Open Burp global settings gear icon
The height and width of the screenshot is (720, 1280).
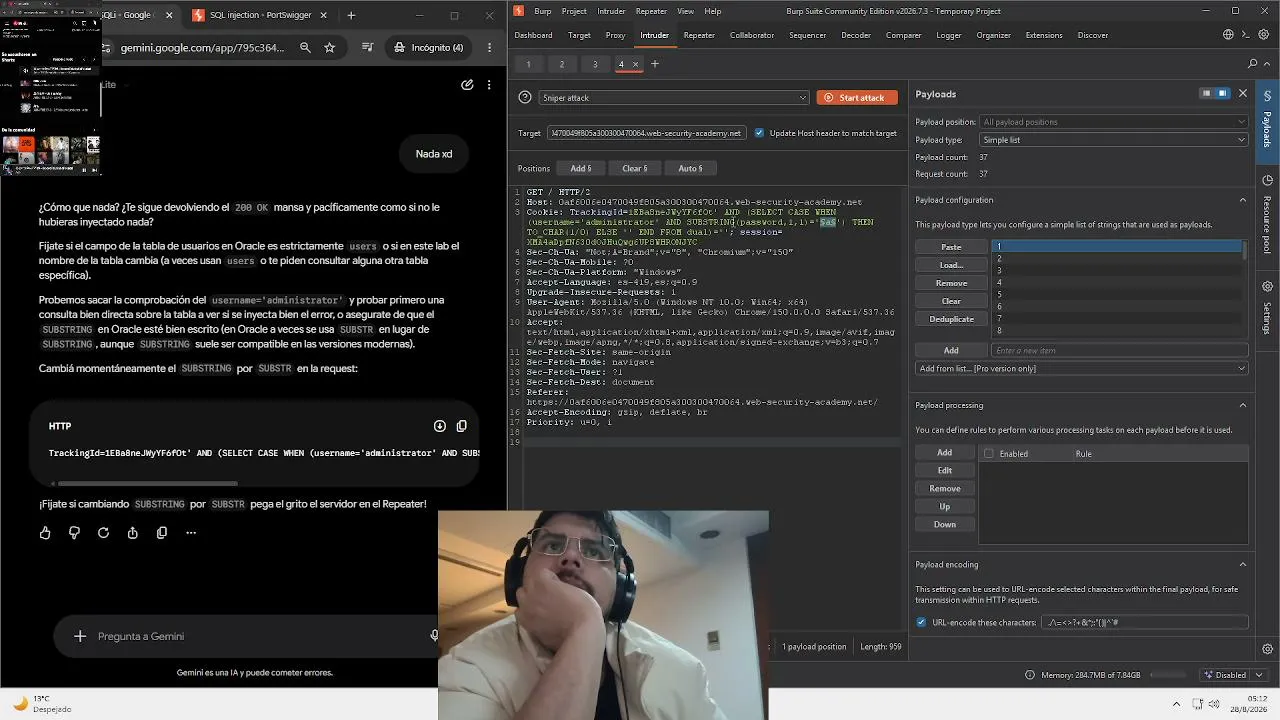[1265, 35]
